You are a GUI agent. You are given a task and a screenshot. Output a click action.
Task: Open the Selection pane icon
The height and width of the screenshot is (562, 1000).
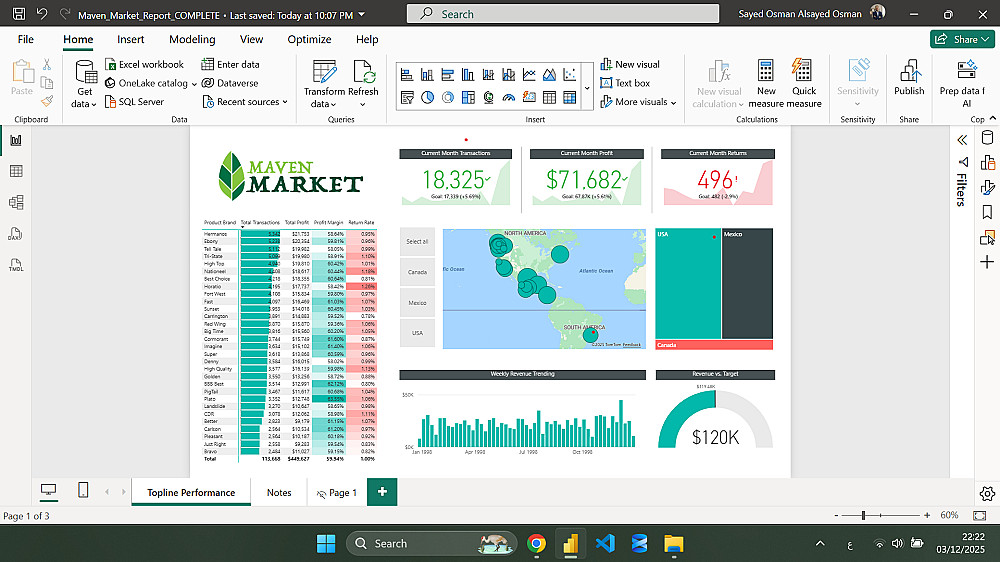[987, 238]
